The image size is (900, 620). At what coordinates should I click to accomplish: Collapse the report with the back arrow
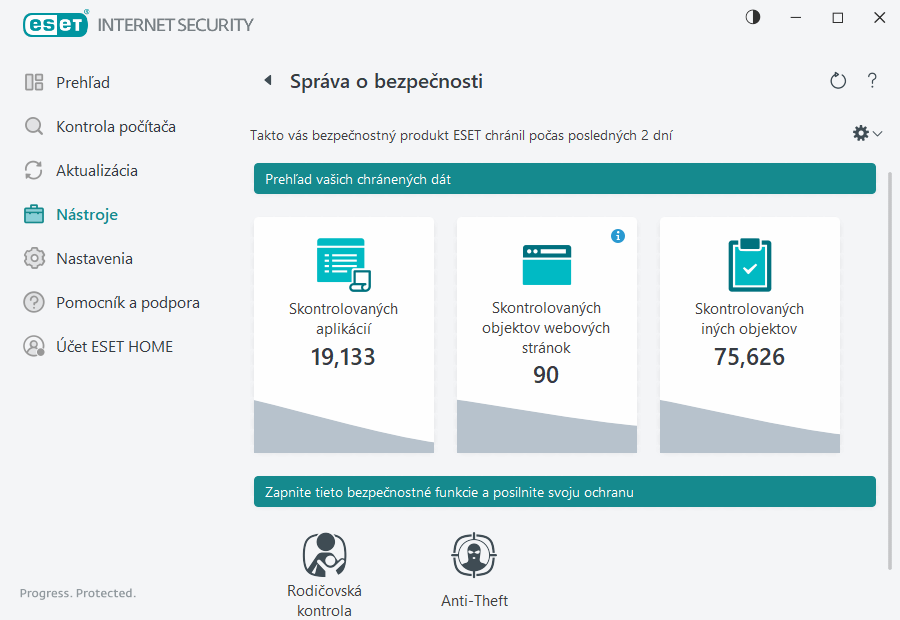[x=267, y=81]
